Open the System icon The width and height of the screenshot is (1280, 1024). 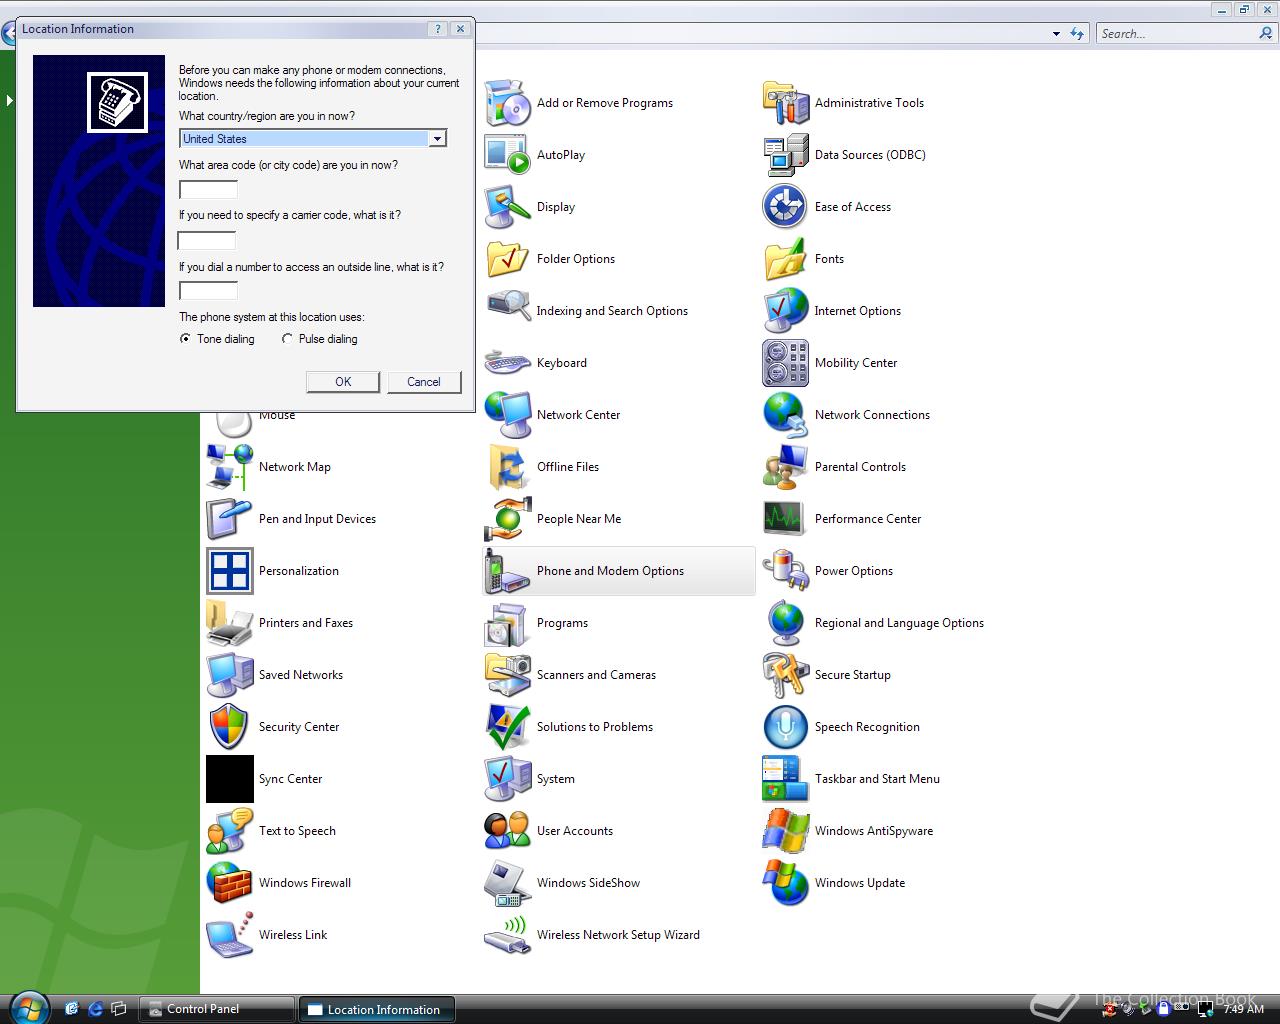[508, 779]
